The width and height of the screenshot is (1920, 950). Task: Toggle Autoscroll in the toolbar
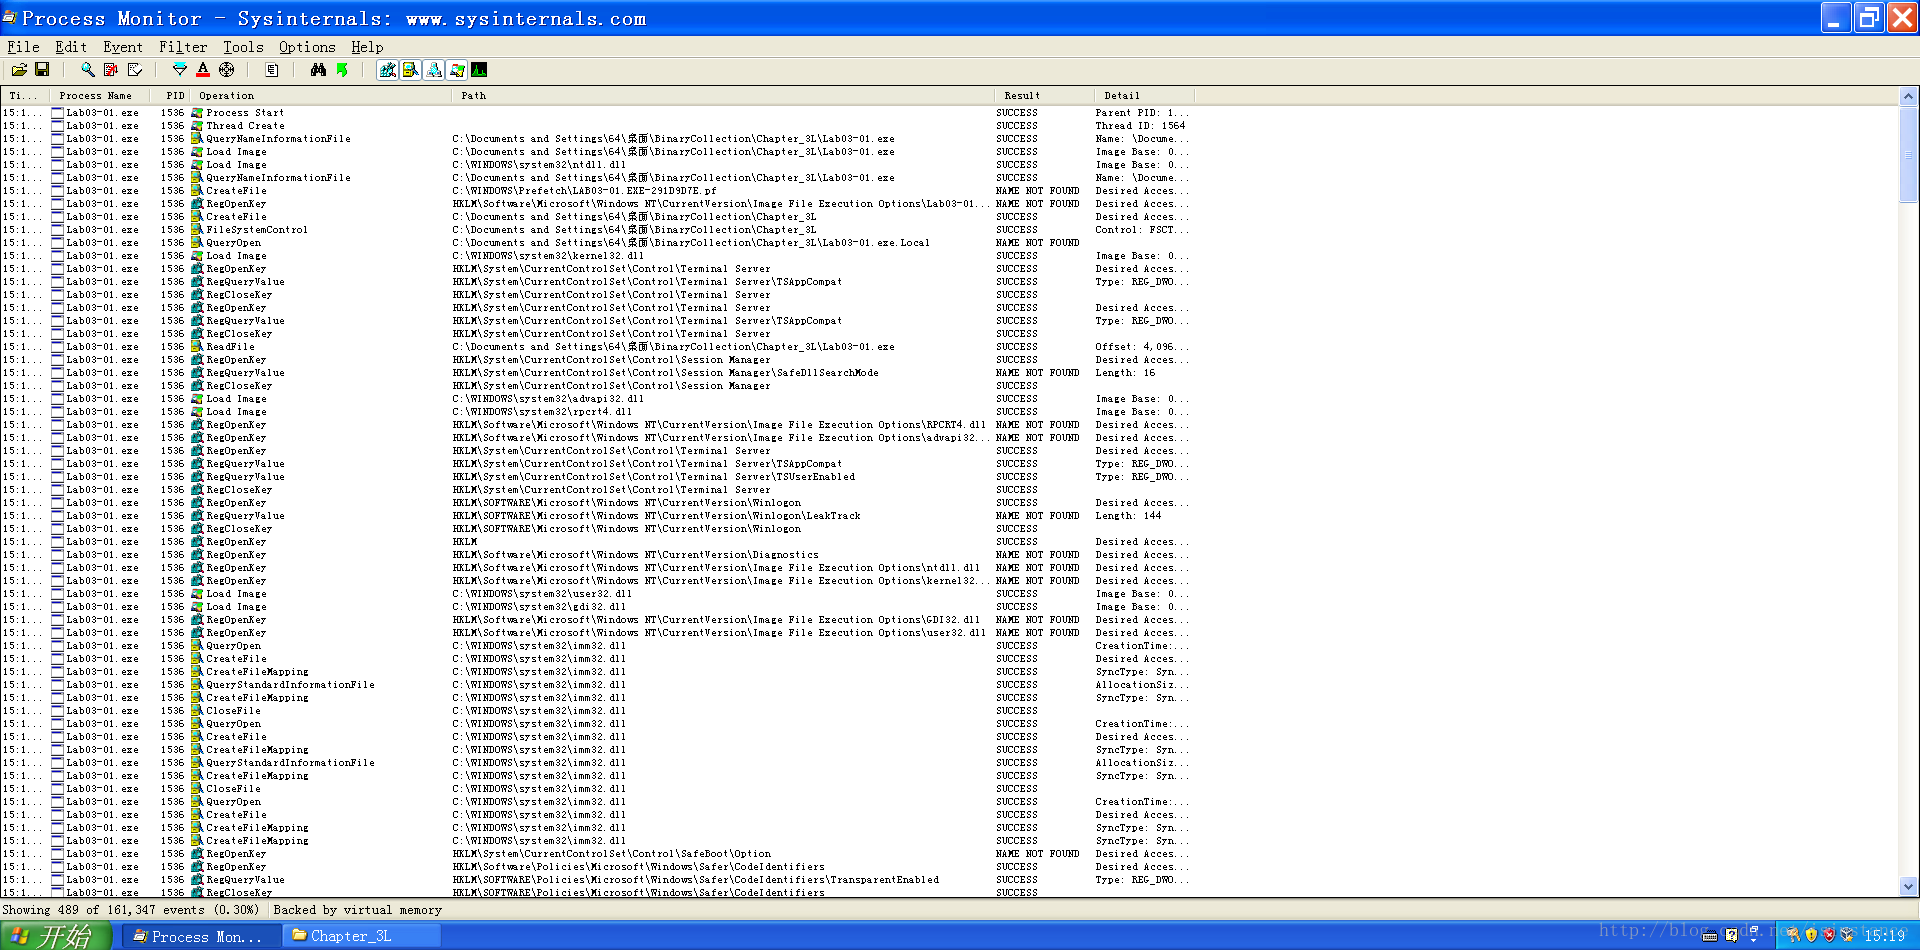111,70
